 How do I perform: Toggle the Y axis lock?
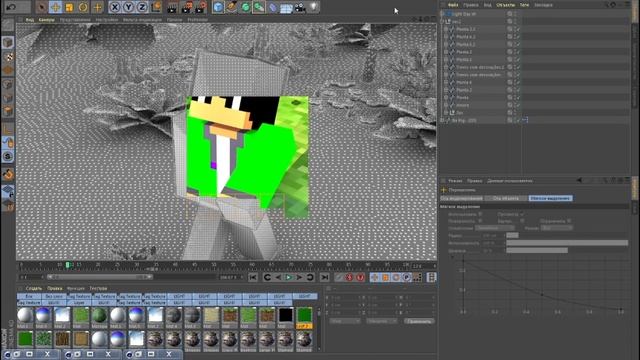[x=129, y=7]
